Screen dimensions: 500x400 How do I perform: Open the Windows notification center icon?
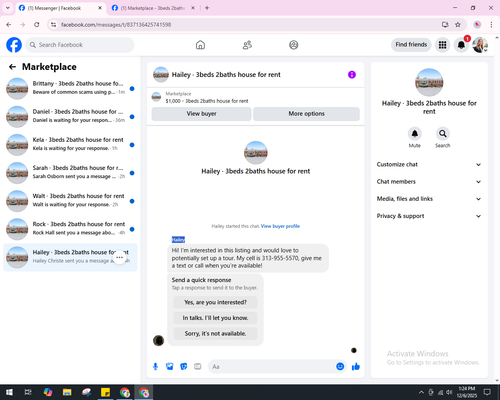487,392
